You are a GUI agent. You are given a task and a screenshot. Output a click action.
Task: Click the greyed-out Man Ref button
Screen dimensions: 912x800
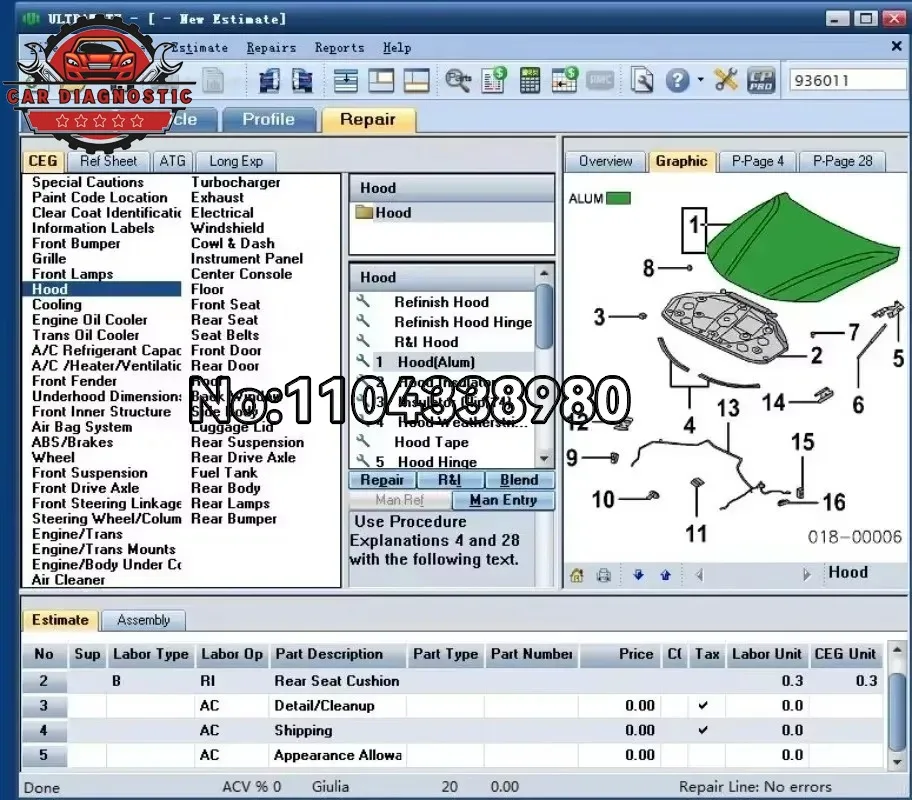pyautogui.click(x=400, y=500)
